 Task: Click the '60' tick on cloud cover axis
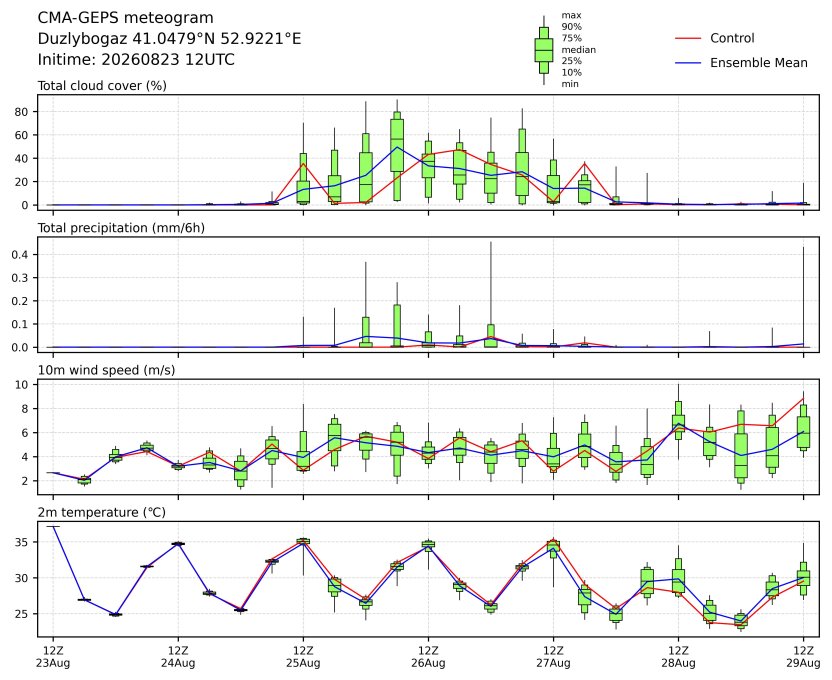pos(22,135)
